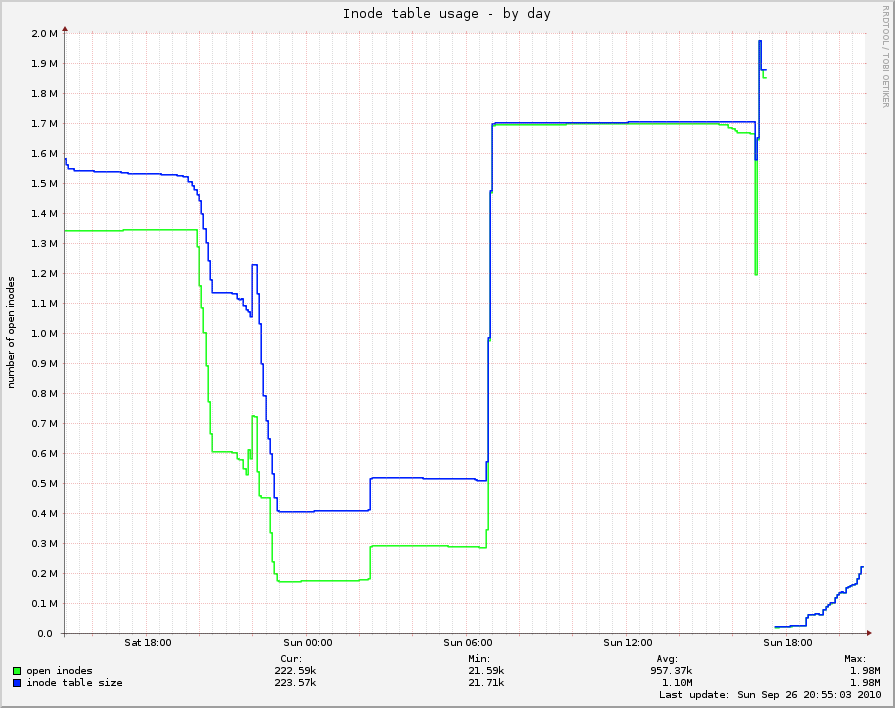Click the '1.7 M' y-axis label
895x708 pixels.
[45, 124]
